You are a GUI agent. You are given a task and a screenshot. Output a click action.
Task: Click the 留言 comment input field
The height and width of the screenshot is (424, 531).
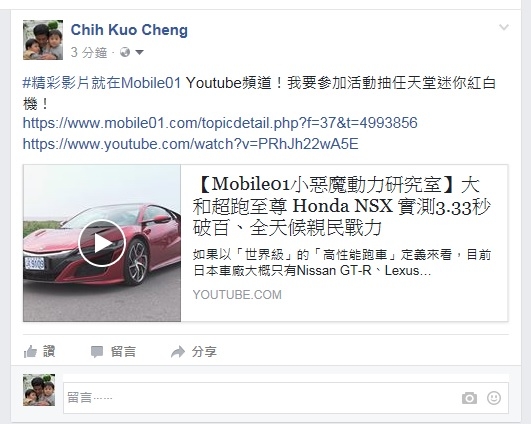click(x=286, y=398)
